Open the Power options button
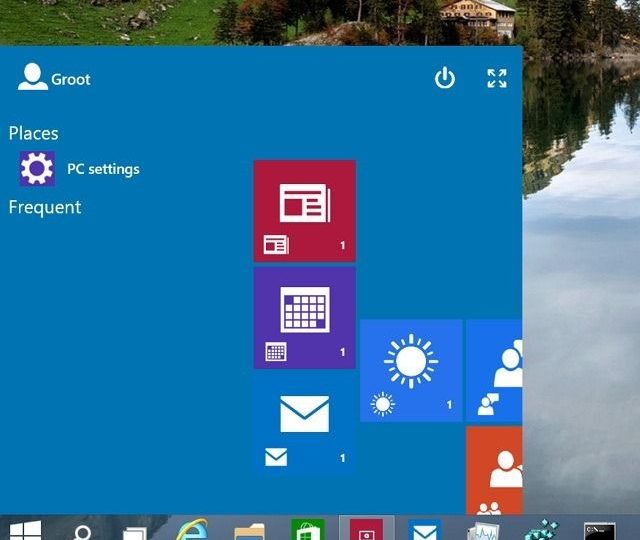Image resolution: width=640 pixels, height=540 pixels. [445, 79]
